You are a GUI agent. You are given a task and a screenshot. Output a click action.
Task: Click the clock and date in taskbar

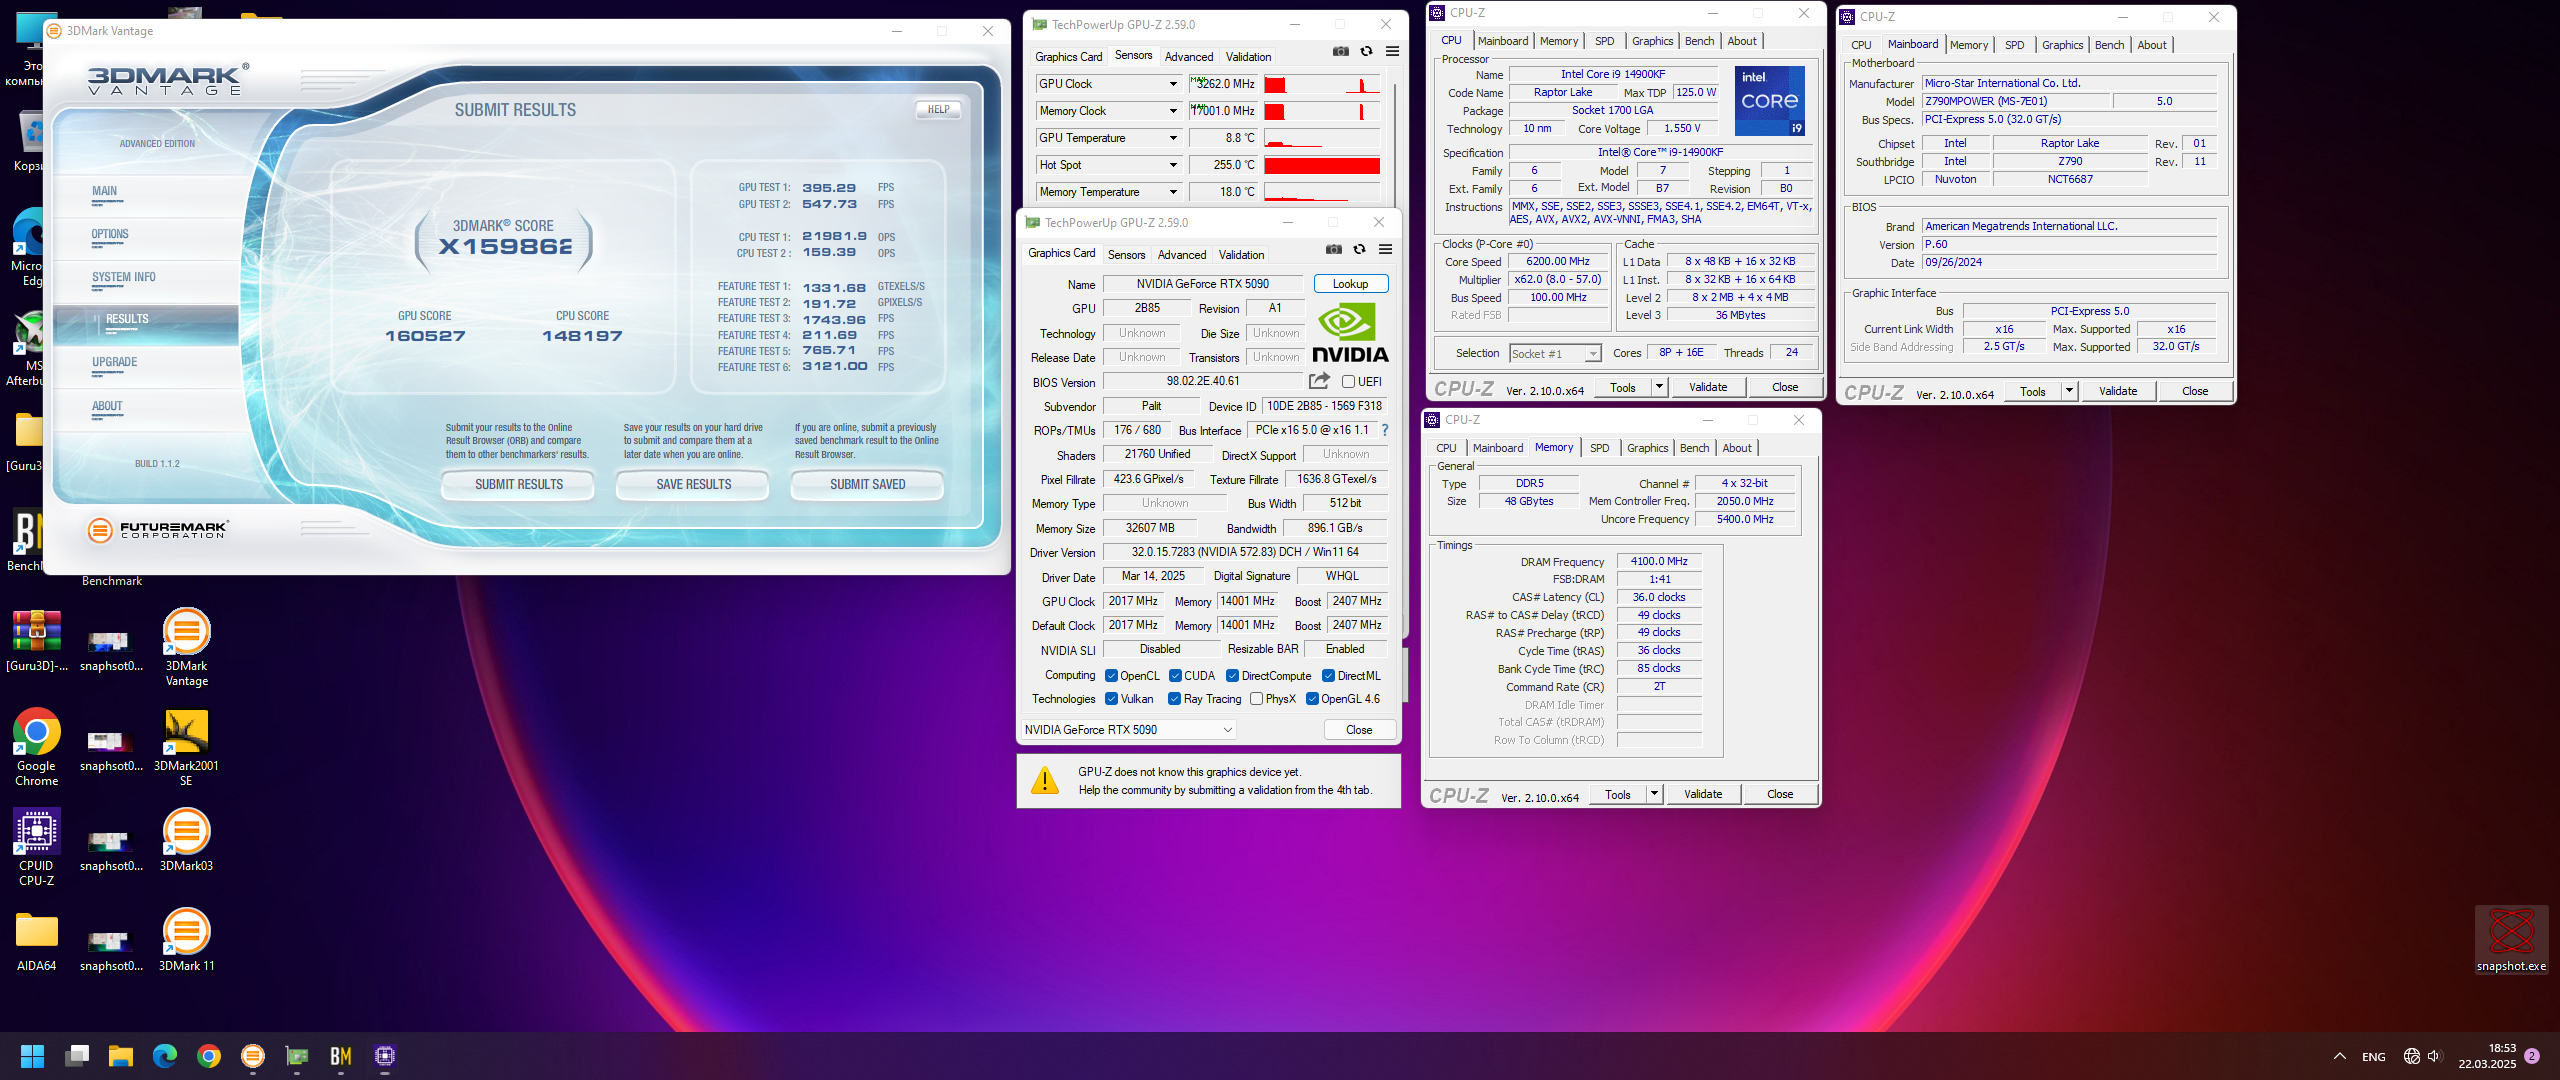pyautogui.click(x=2487, y=1056)
